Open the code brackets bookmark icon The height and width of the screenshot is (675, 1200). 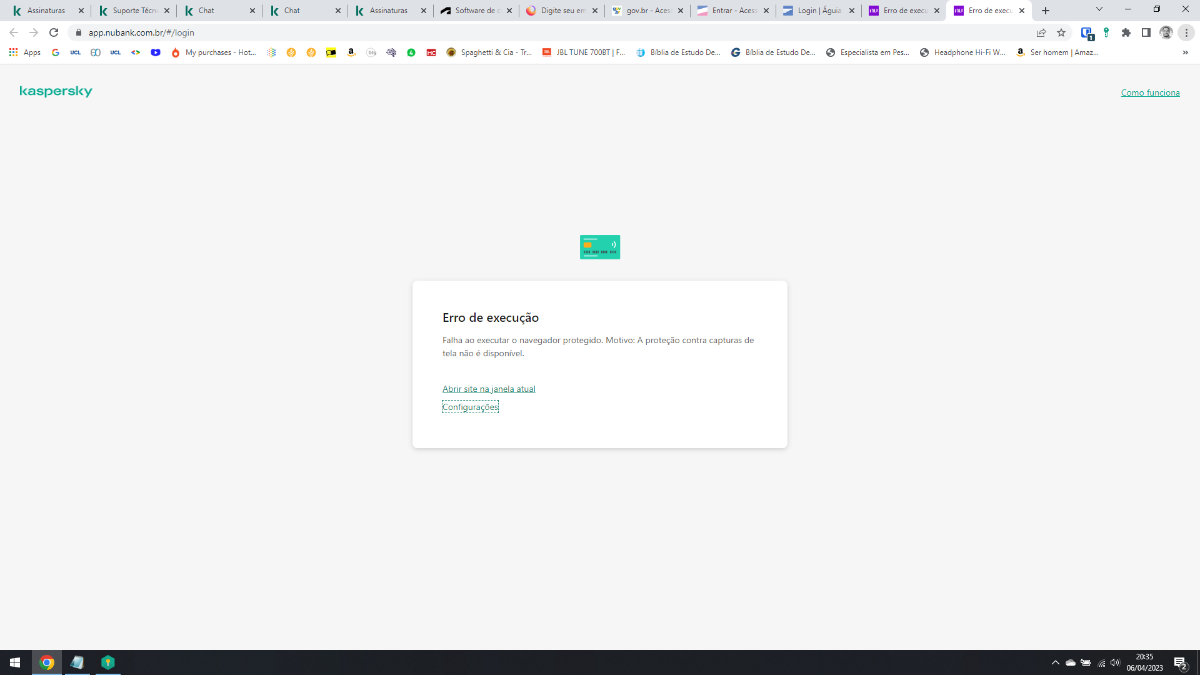pyautogui.click(x=135, y=52)
